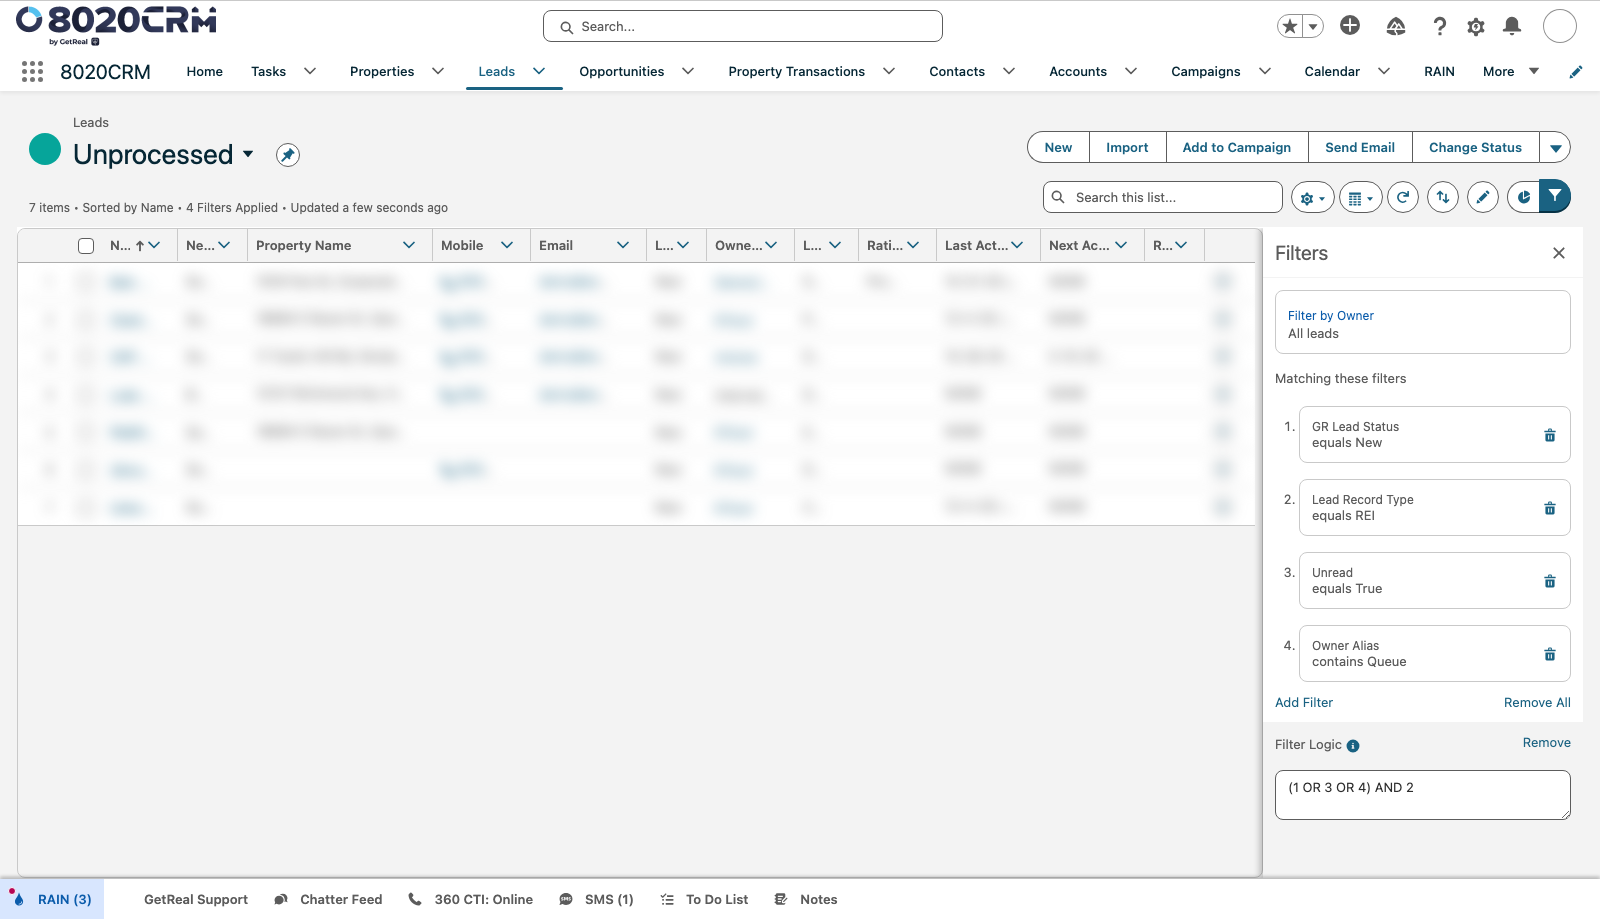Screen dimensions: 1600x919
Task: Click the Remove All filters link
Action: coord(1537,703)
